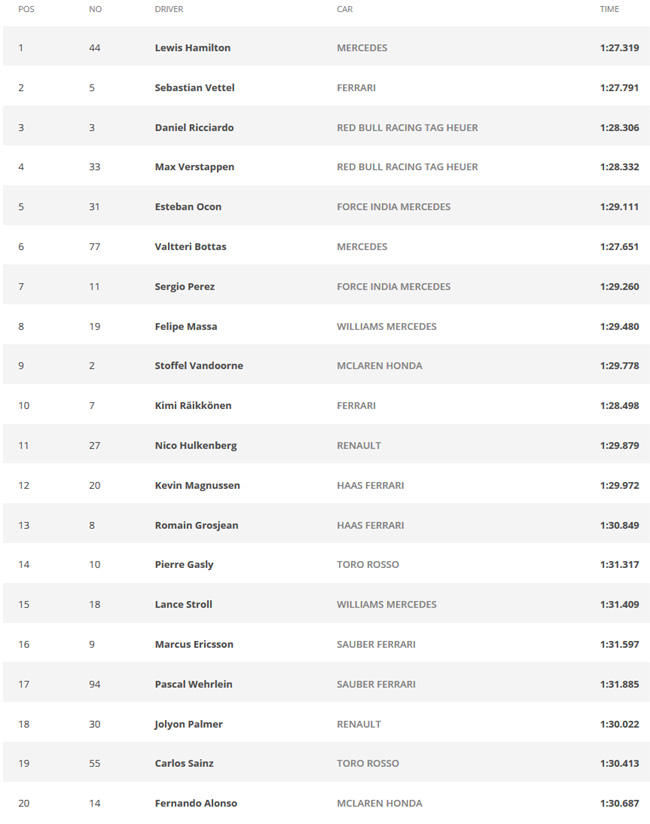Select the 1:27.319 lap time

point(620,48)
